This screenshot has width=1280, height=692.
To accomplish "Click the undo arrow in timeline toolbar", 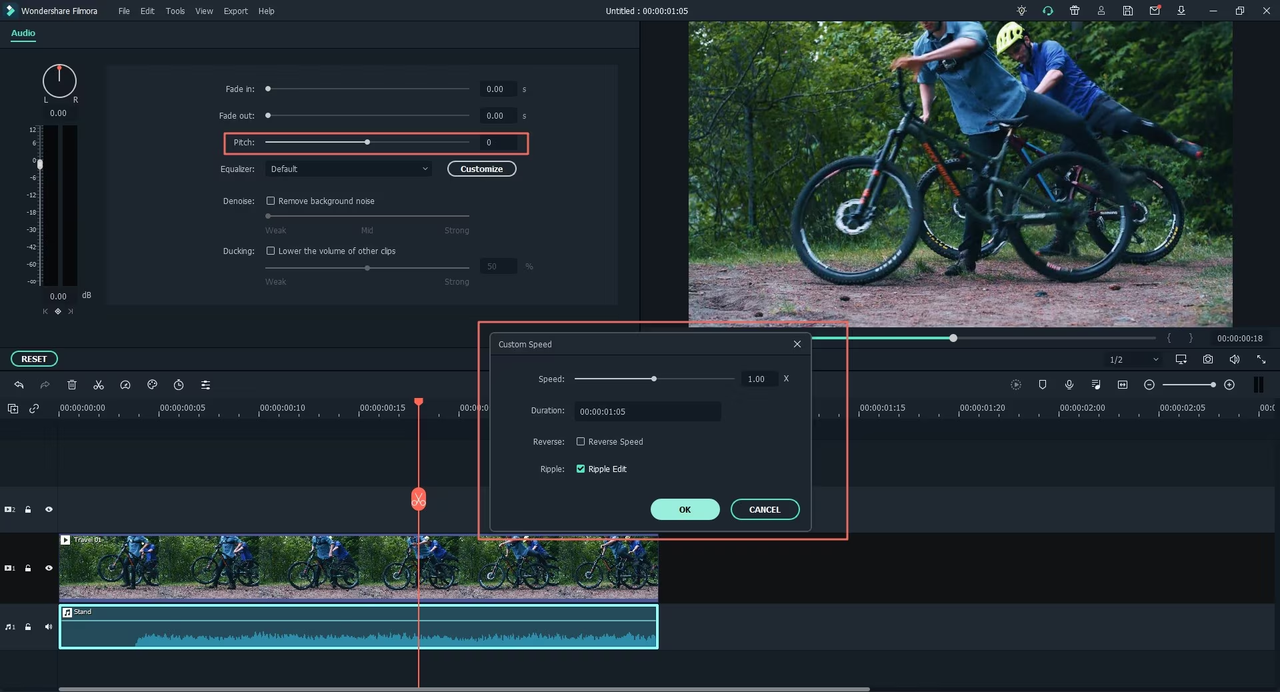I will pyautogui.click(x=19, y=385).
